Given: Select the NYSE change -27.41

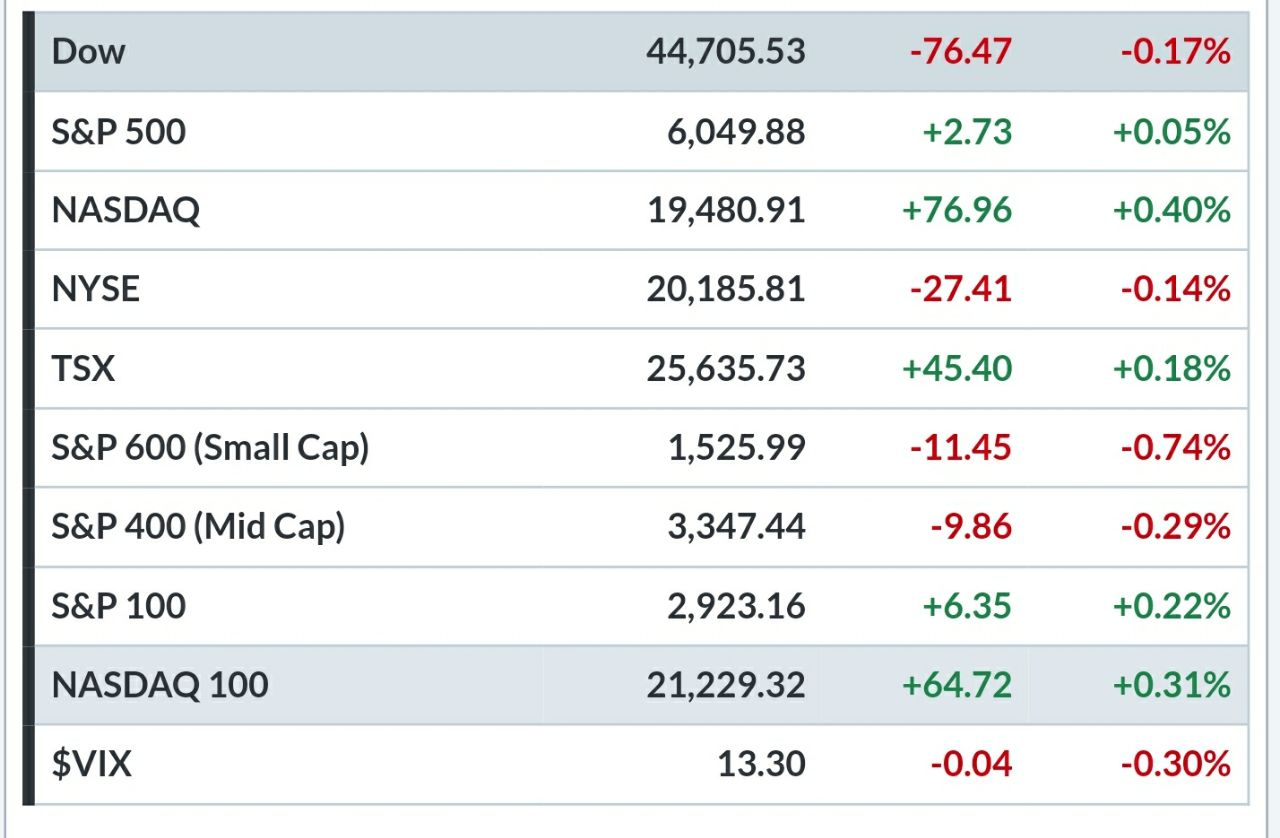Looking at the screenshot, I should pyautogui.click(x=961, y=289).
